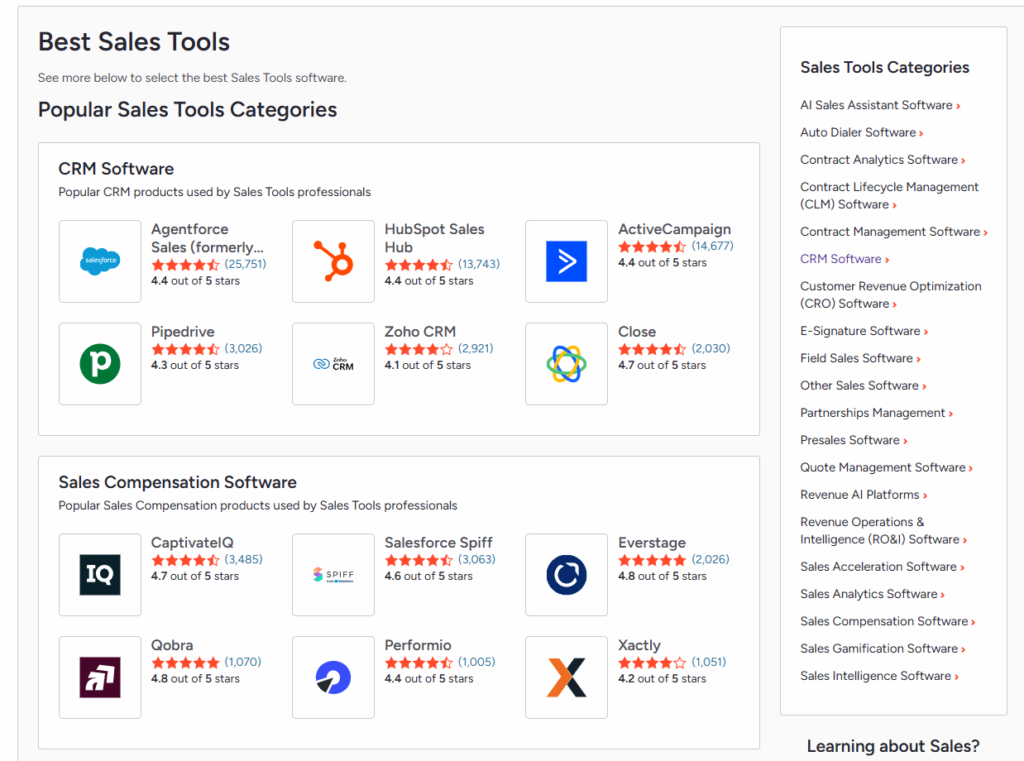Open the Performio logo tile

click(333, 677)
